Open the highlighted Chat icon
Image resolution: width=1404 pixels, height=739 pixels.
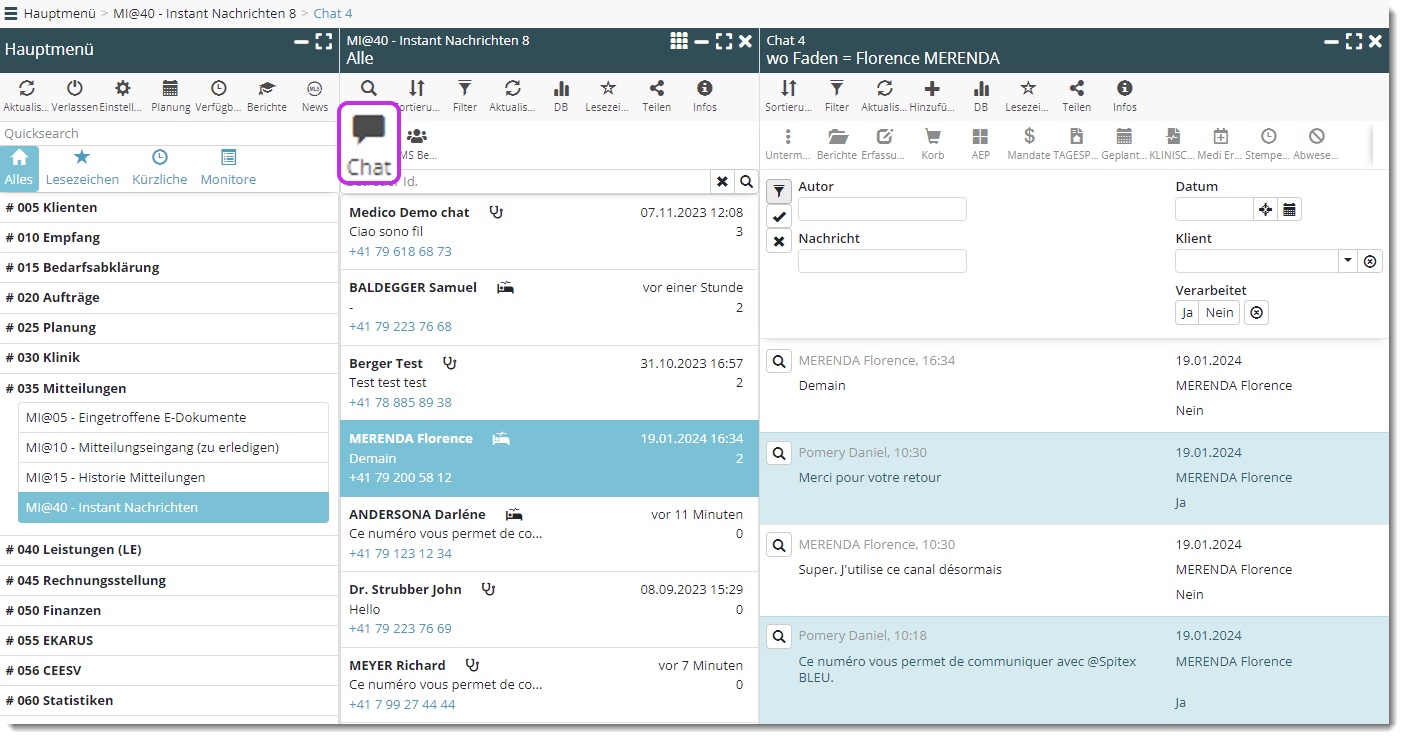(x=369, y=143)
